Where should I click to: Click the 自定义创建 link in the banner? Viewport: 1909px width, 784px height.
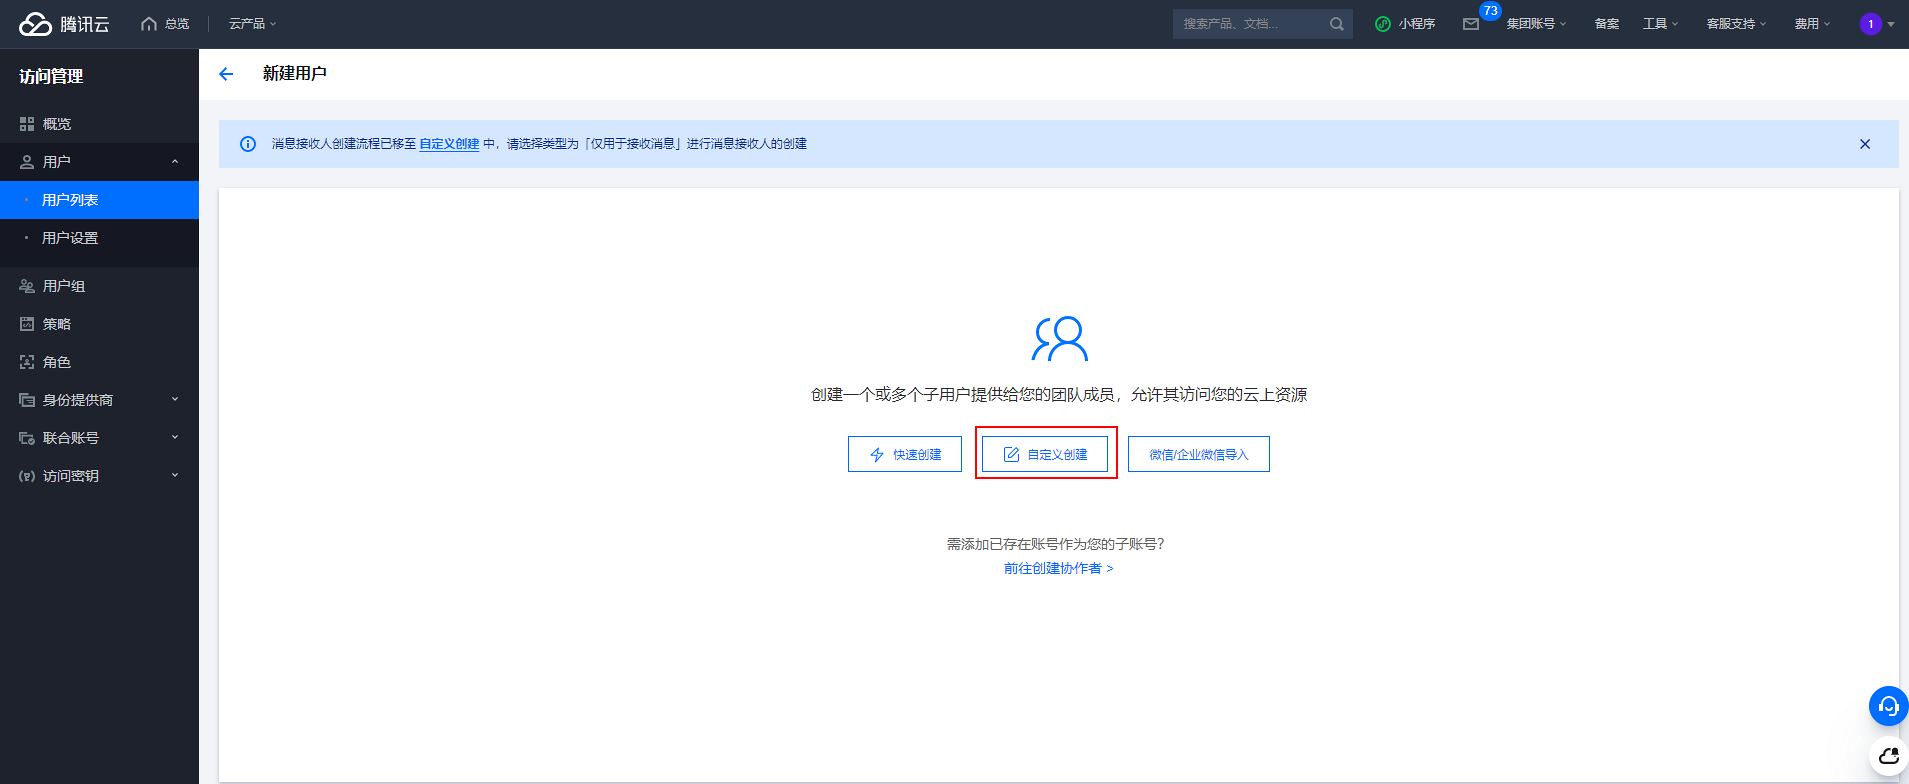tap(449, 144)
